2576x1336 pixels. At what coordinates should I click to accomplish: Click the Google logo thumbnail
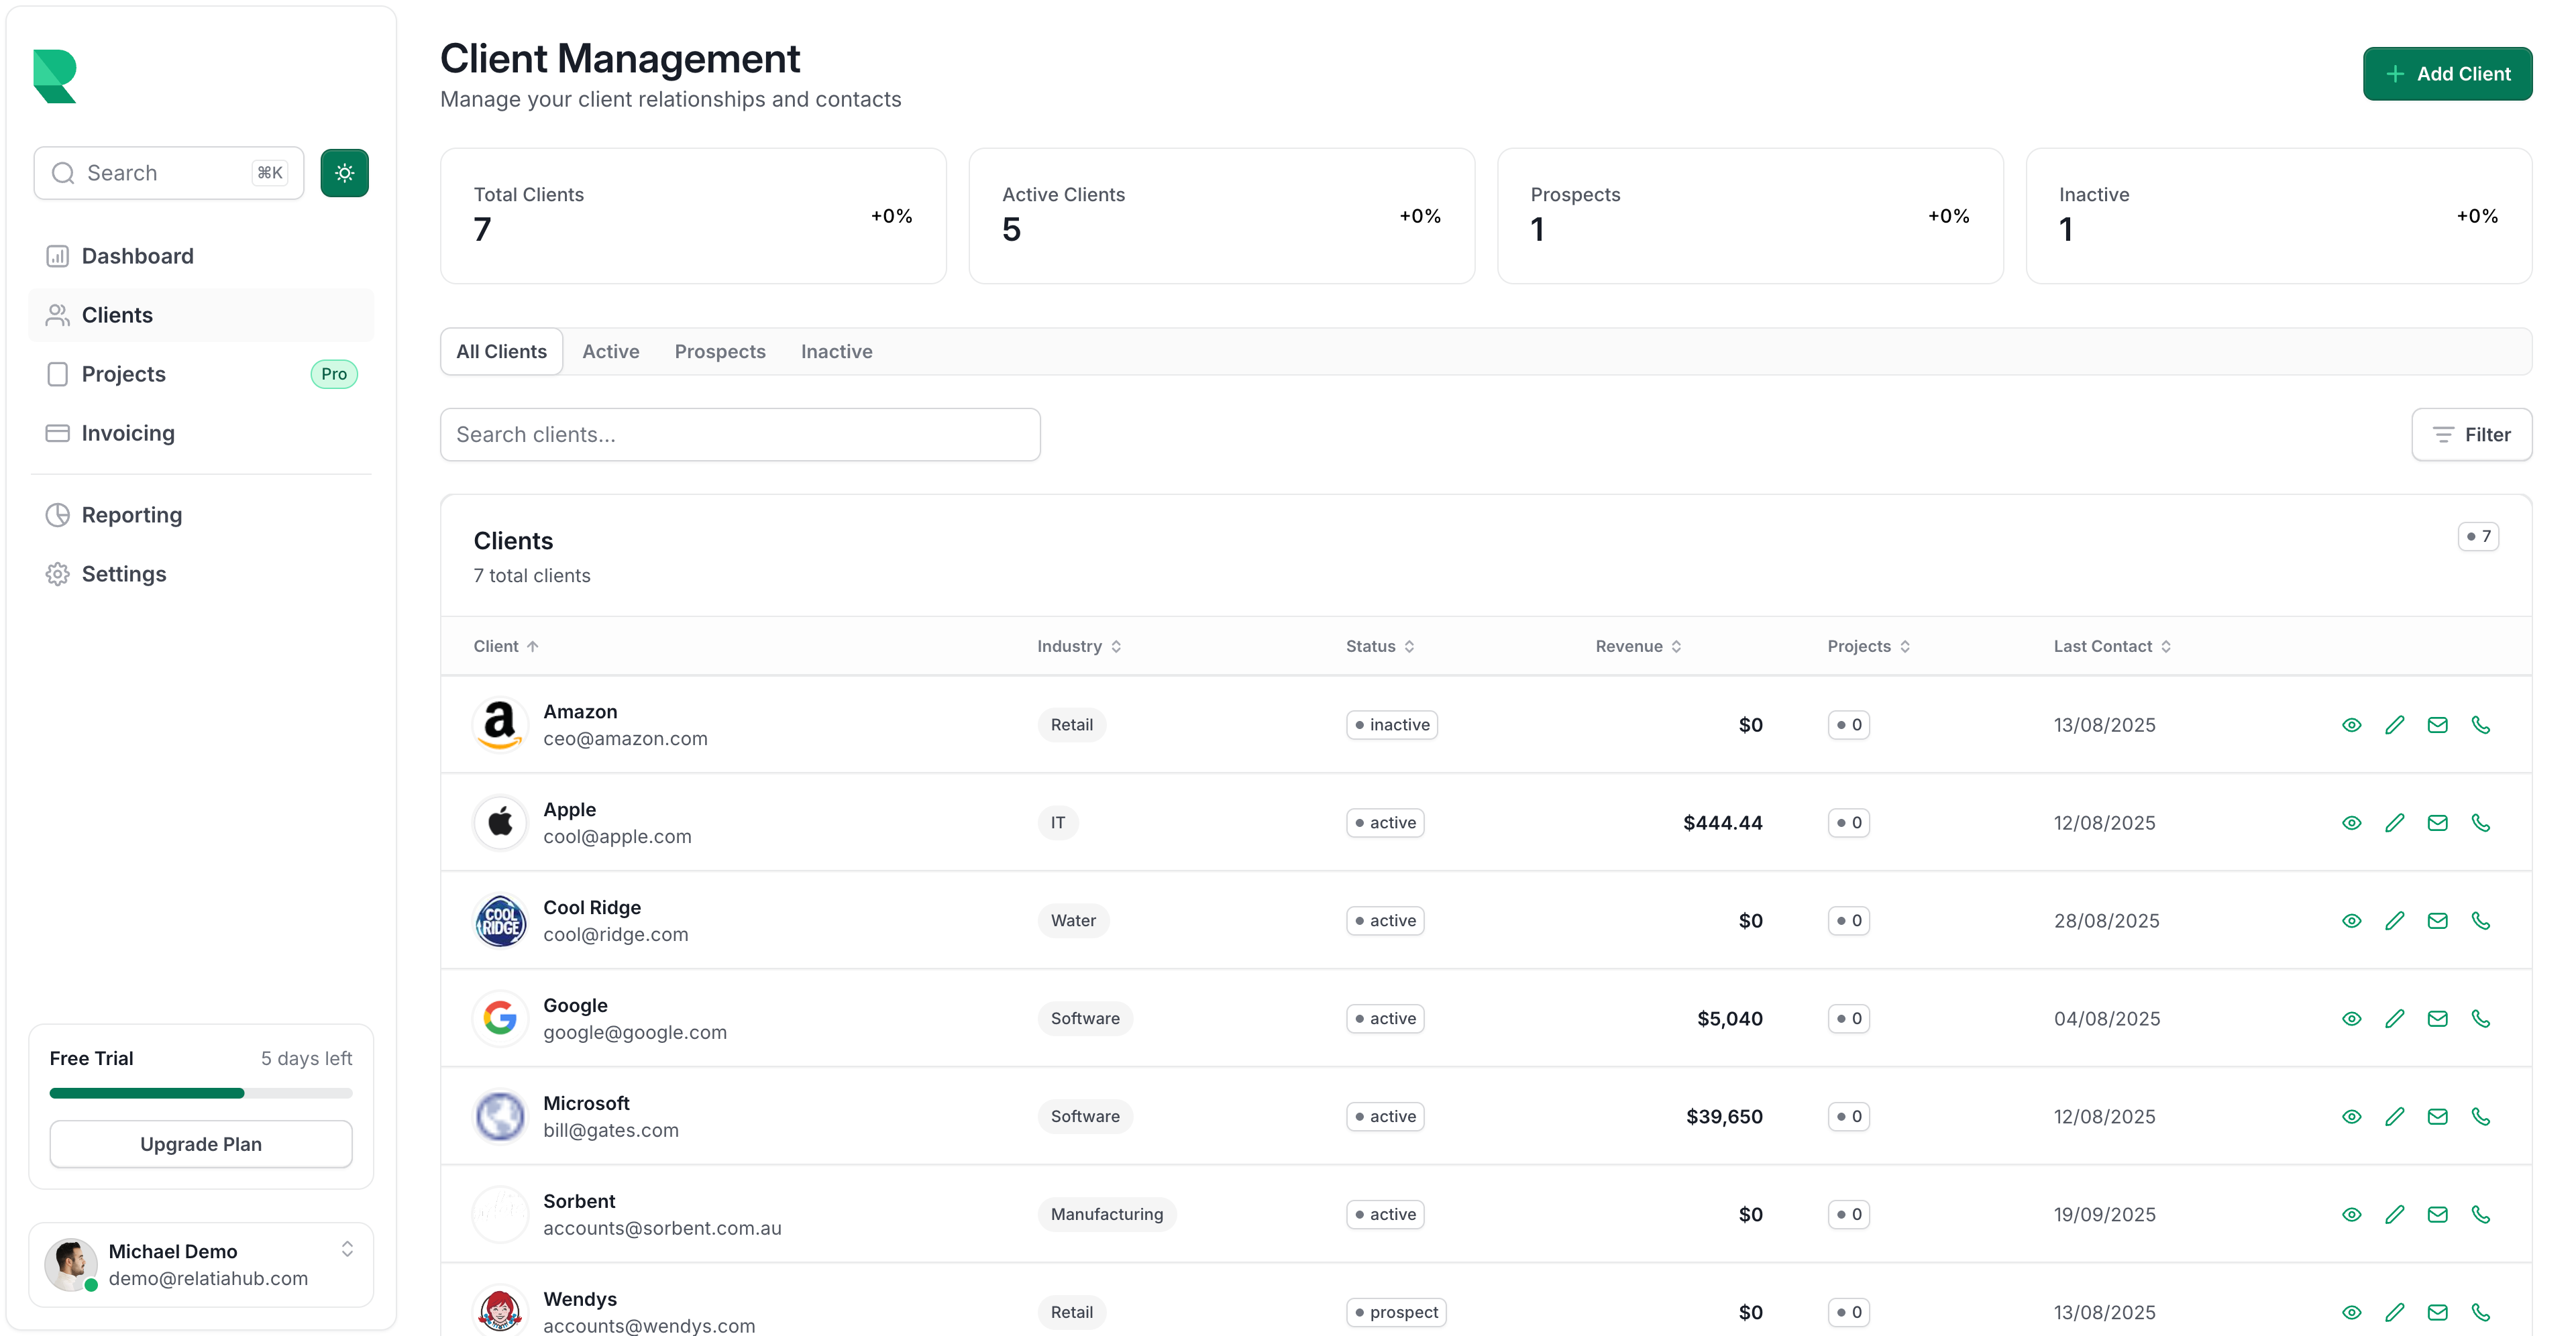pos(500,1019)
